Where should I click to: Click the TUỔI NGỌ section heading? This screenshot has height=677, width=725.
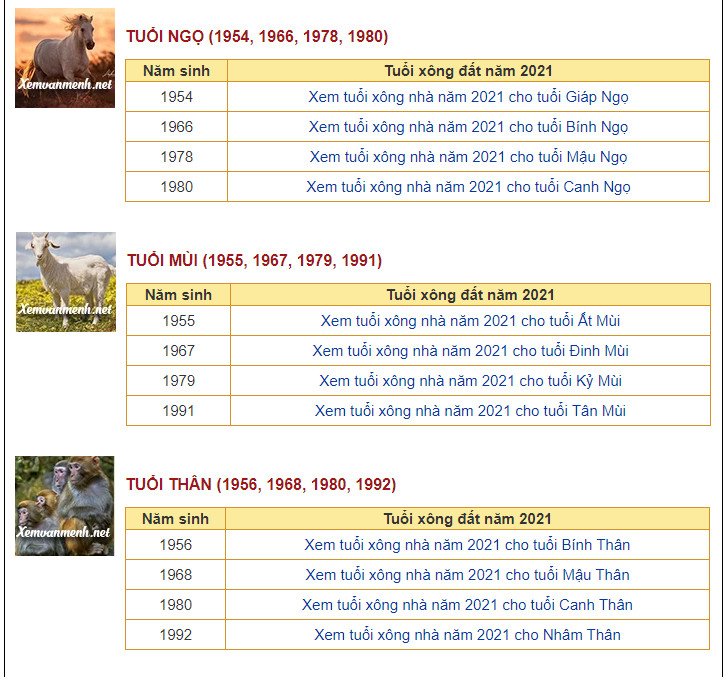coord(257,37)
